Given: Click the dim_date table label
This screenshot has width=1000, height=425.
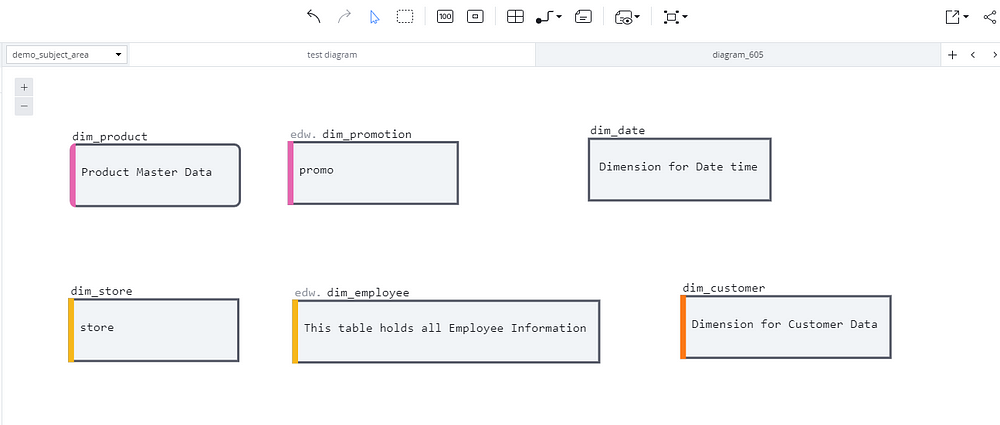Looking at the screenshot, I should click(x=617, y=130).
